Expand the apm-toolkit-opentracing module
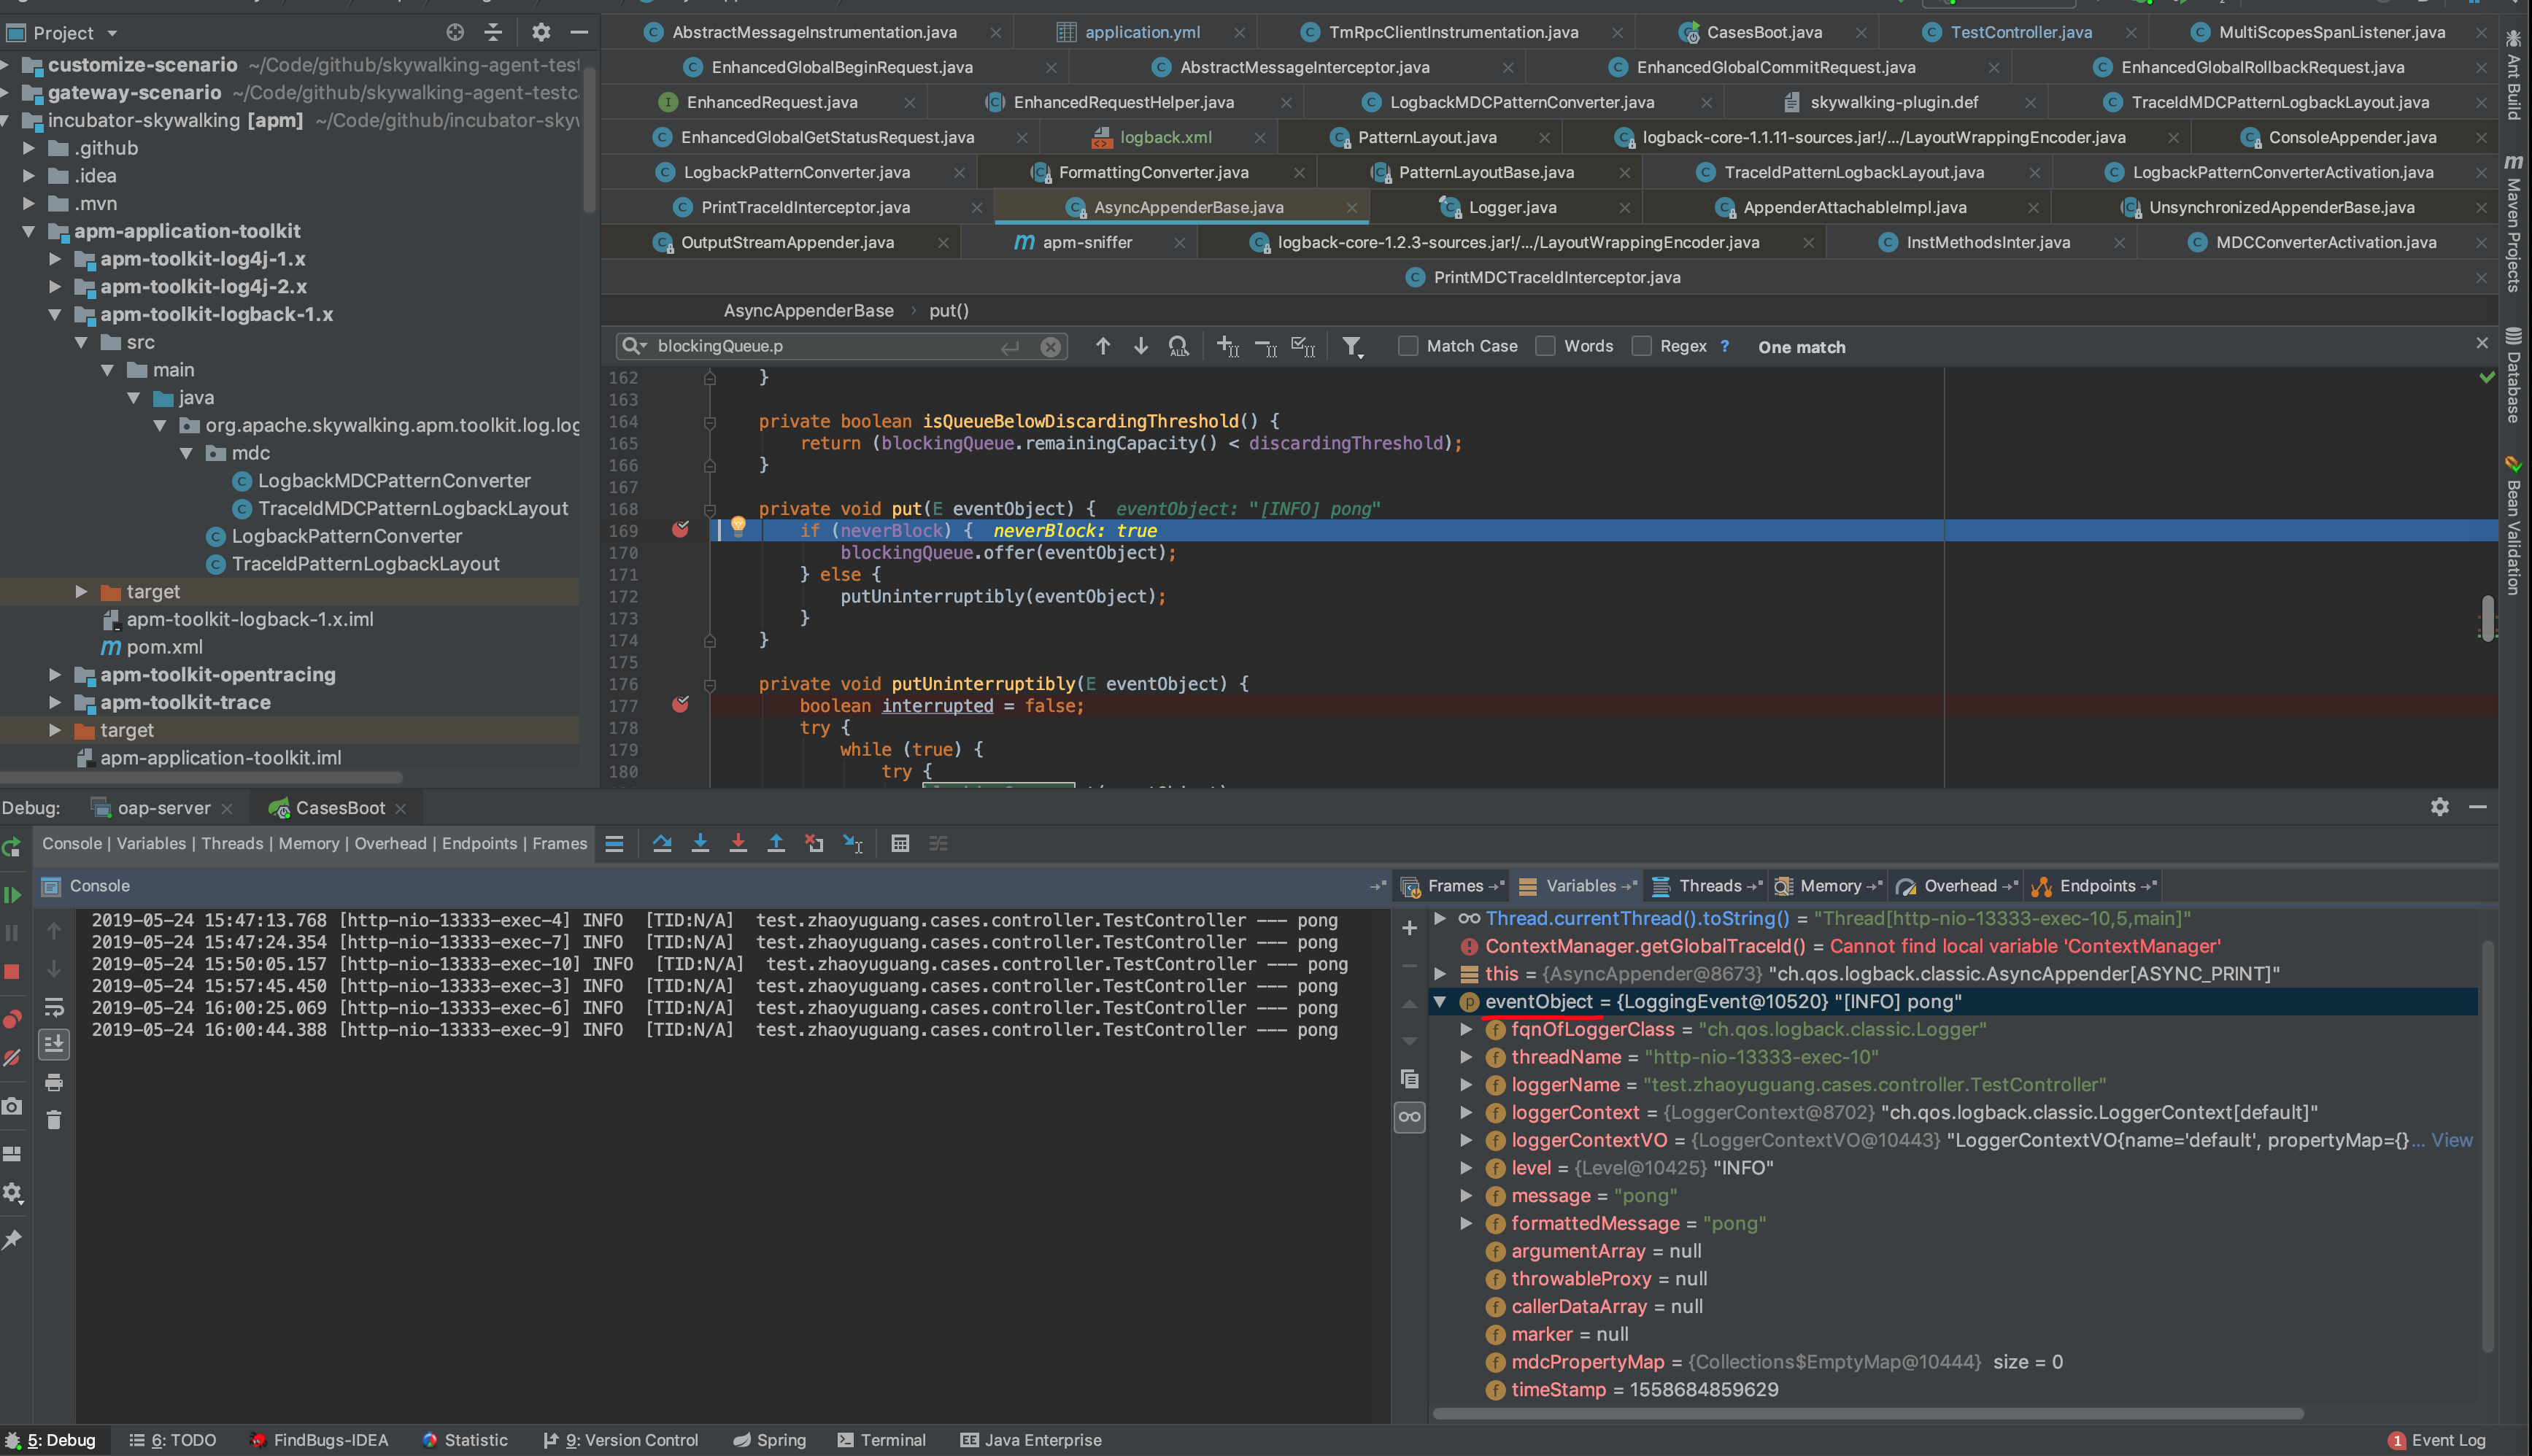2532x1456 pixels. point(55,675)
